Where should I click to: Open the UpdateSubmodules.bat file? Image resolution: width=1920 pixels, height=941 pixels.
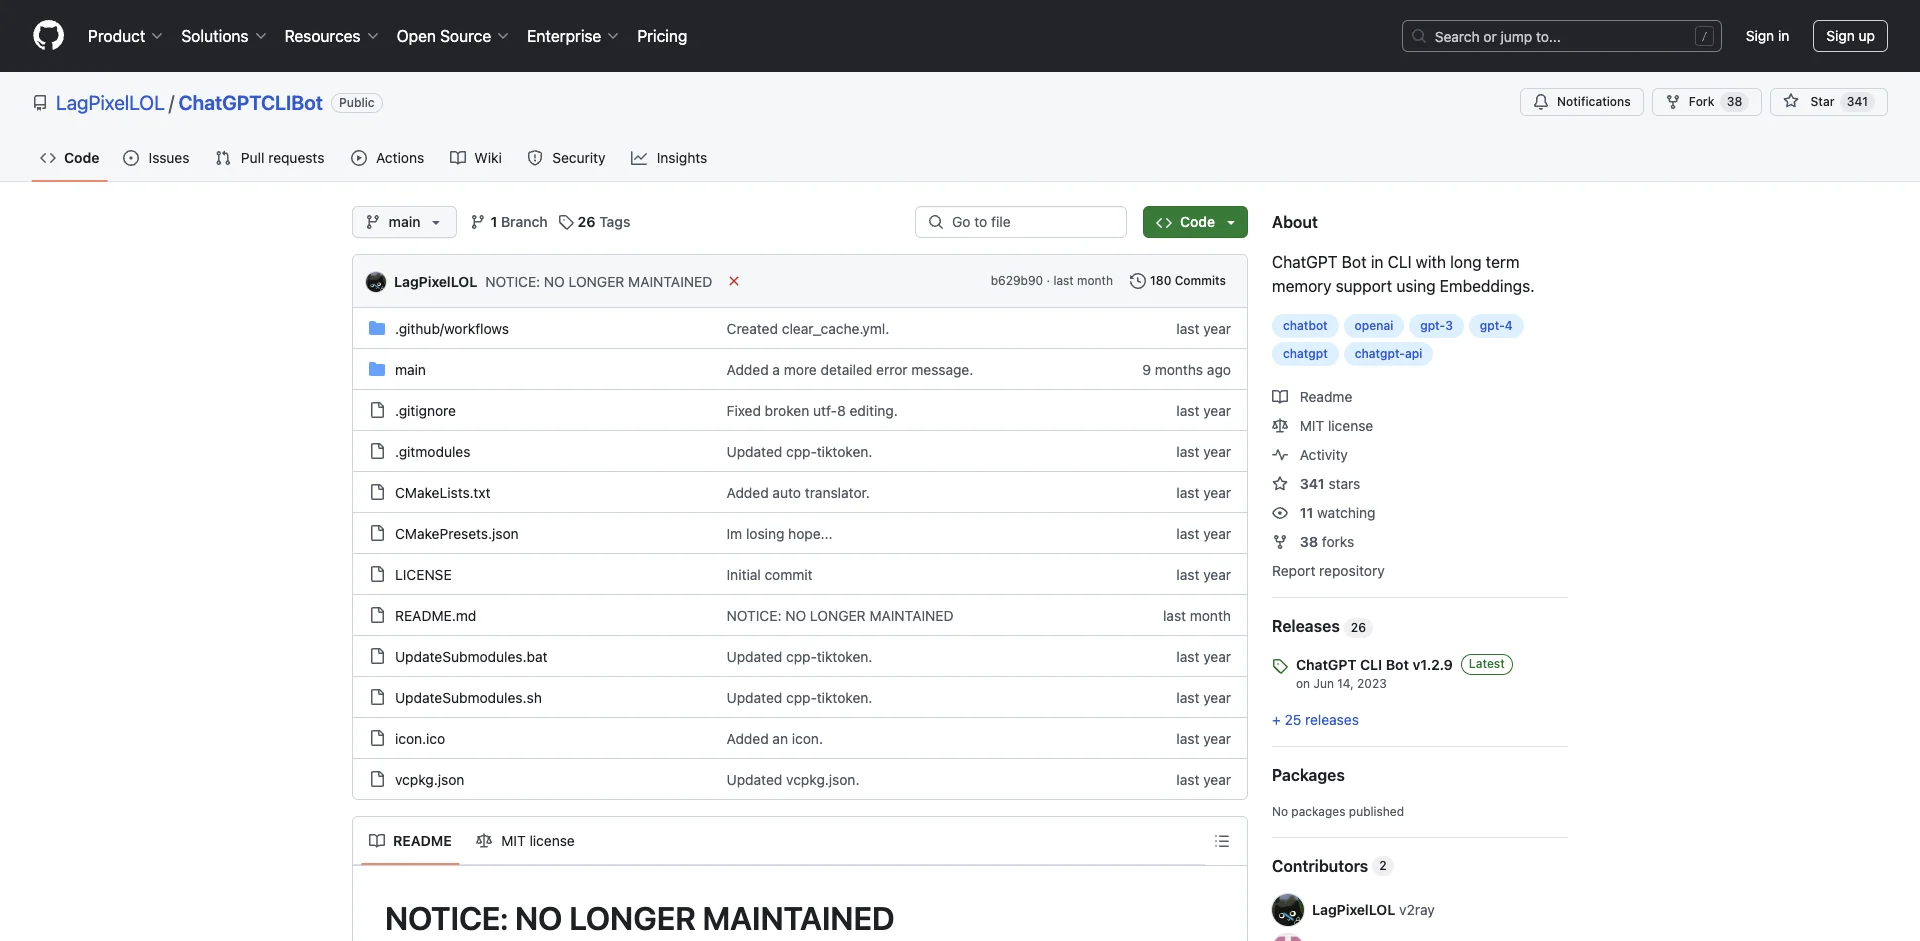471,657
